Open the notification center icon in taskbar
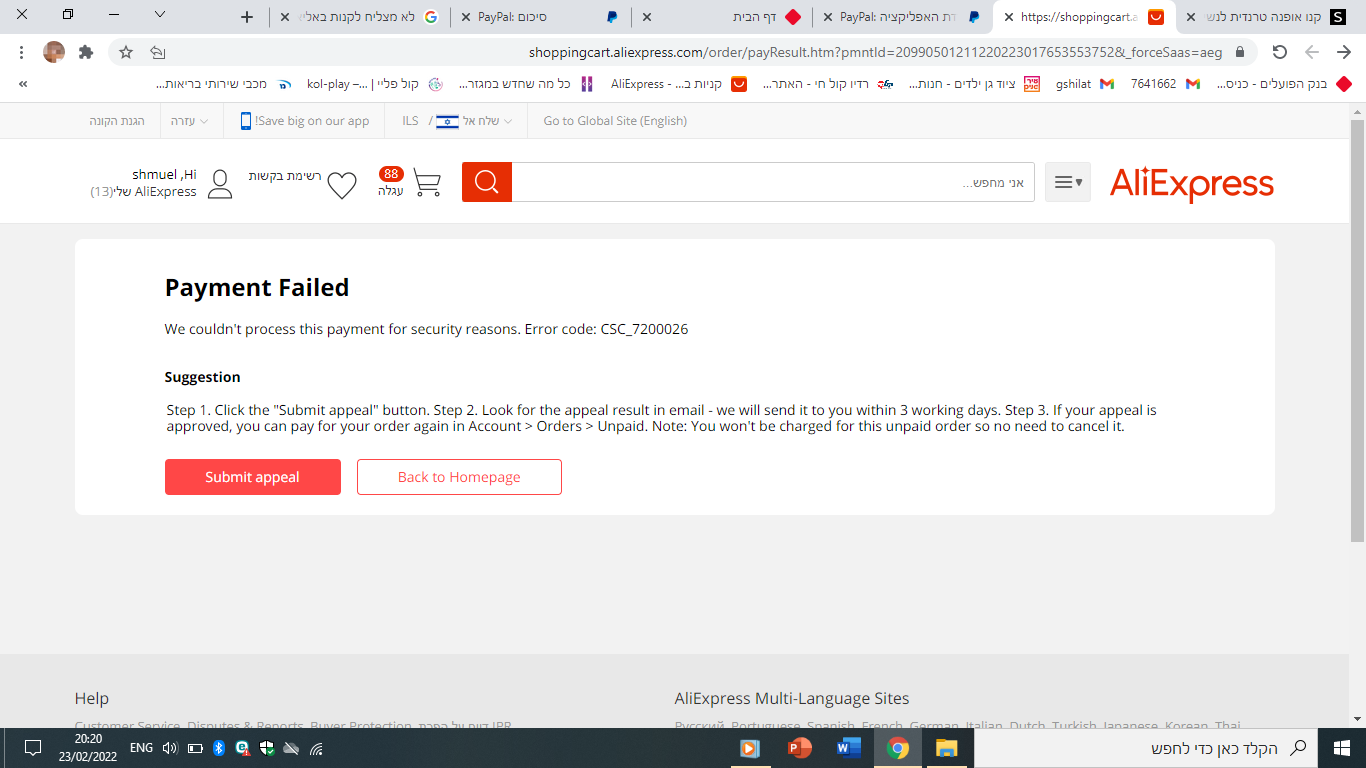The width and height of the screenshot is (1366, 768). [x=32, y=748]
